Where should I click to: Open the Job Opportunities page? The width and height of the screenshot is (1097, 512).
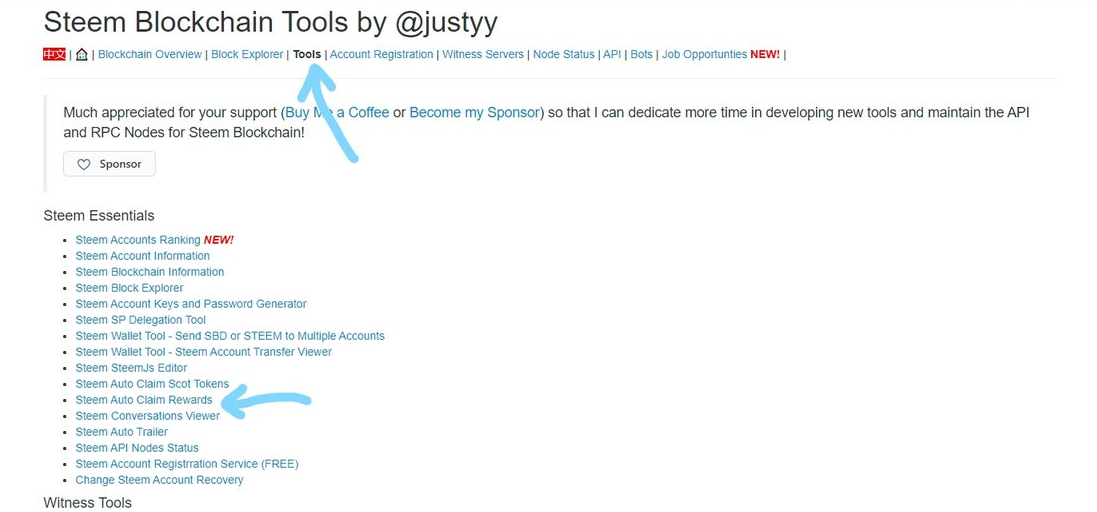tap(705, 55)
